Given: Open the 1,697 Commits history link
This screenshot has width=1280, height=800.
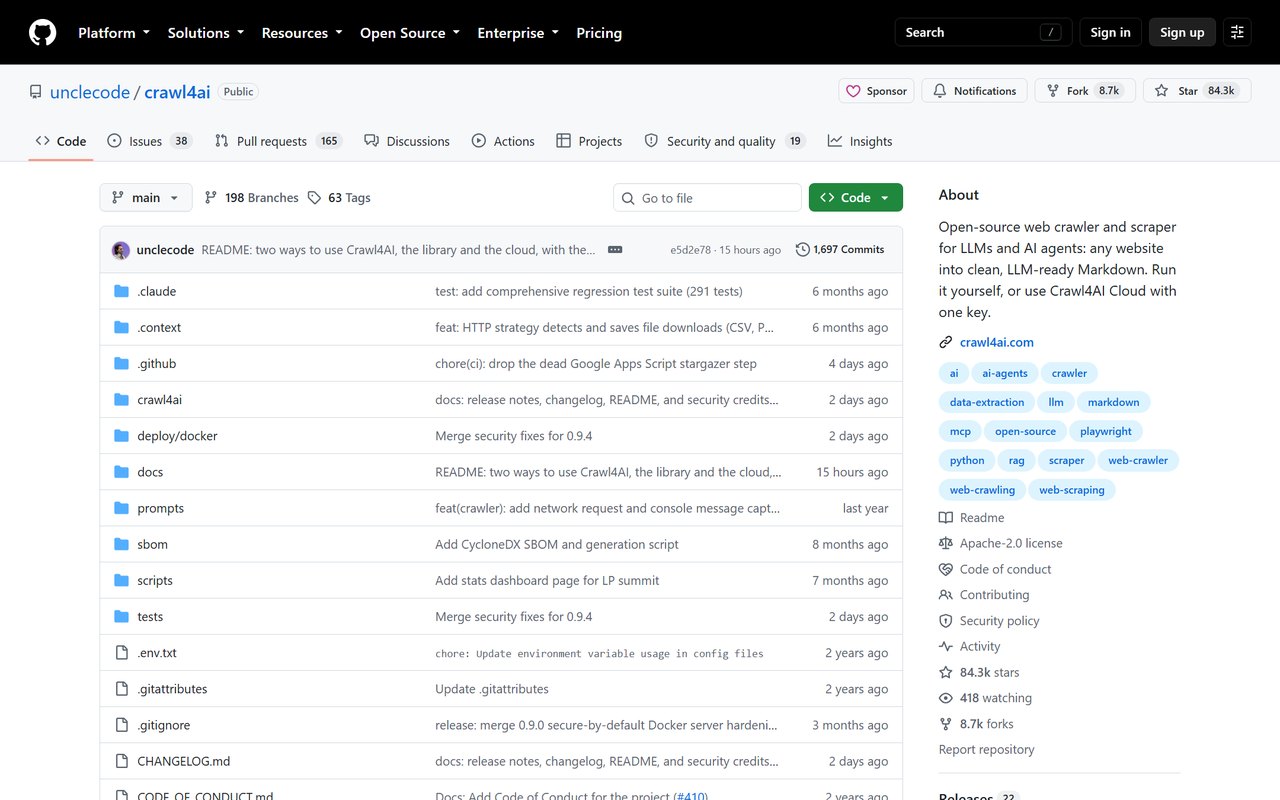Looking at the screenshot, I should [840, 250].
